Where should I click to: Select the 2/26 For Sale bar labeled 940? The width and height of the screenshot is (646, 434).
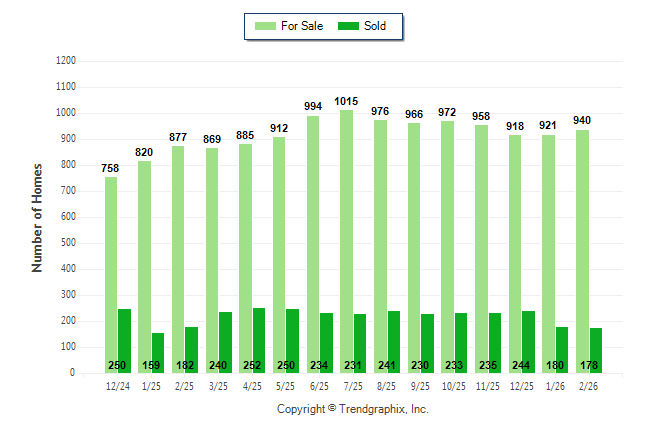[x=583, y=250]
